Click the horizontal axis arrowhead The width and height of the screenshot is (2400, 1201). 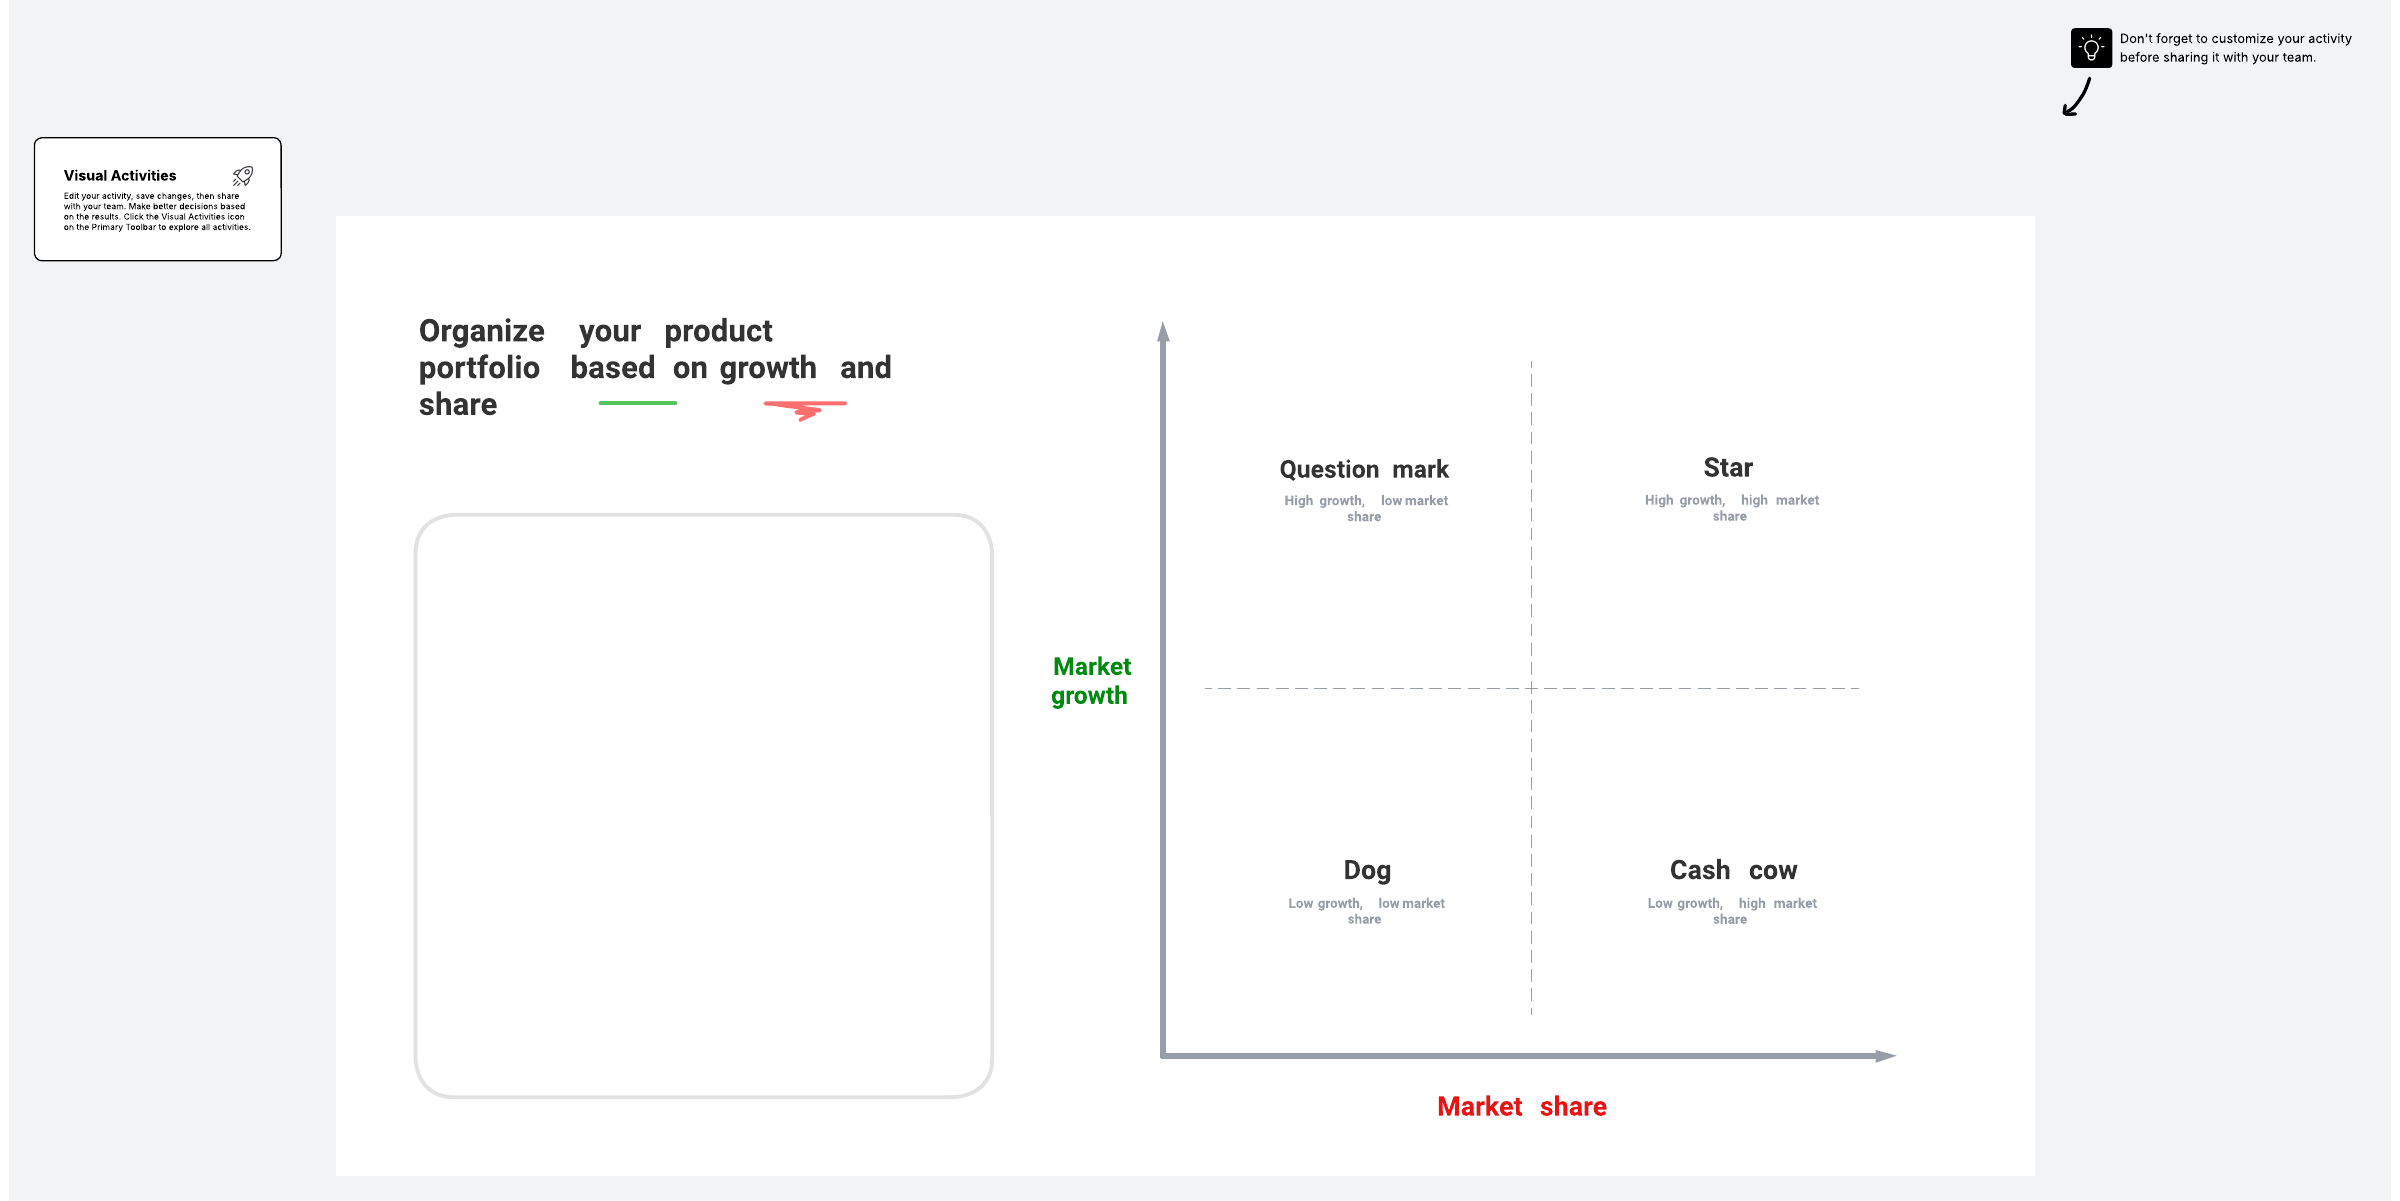(x=1885, y=1056)
